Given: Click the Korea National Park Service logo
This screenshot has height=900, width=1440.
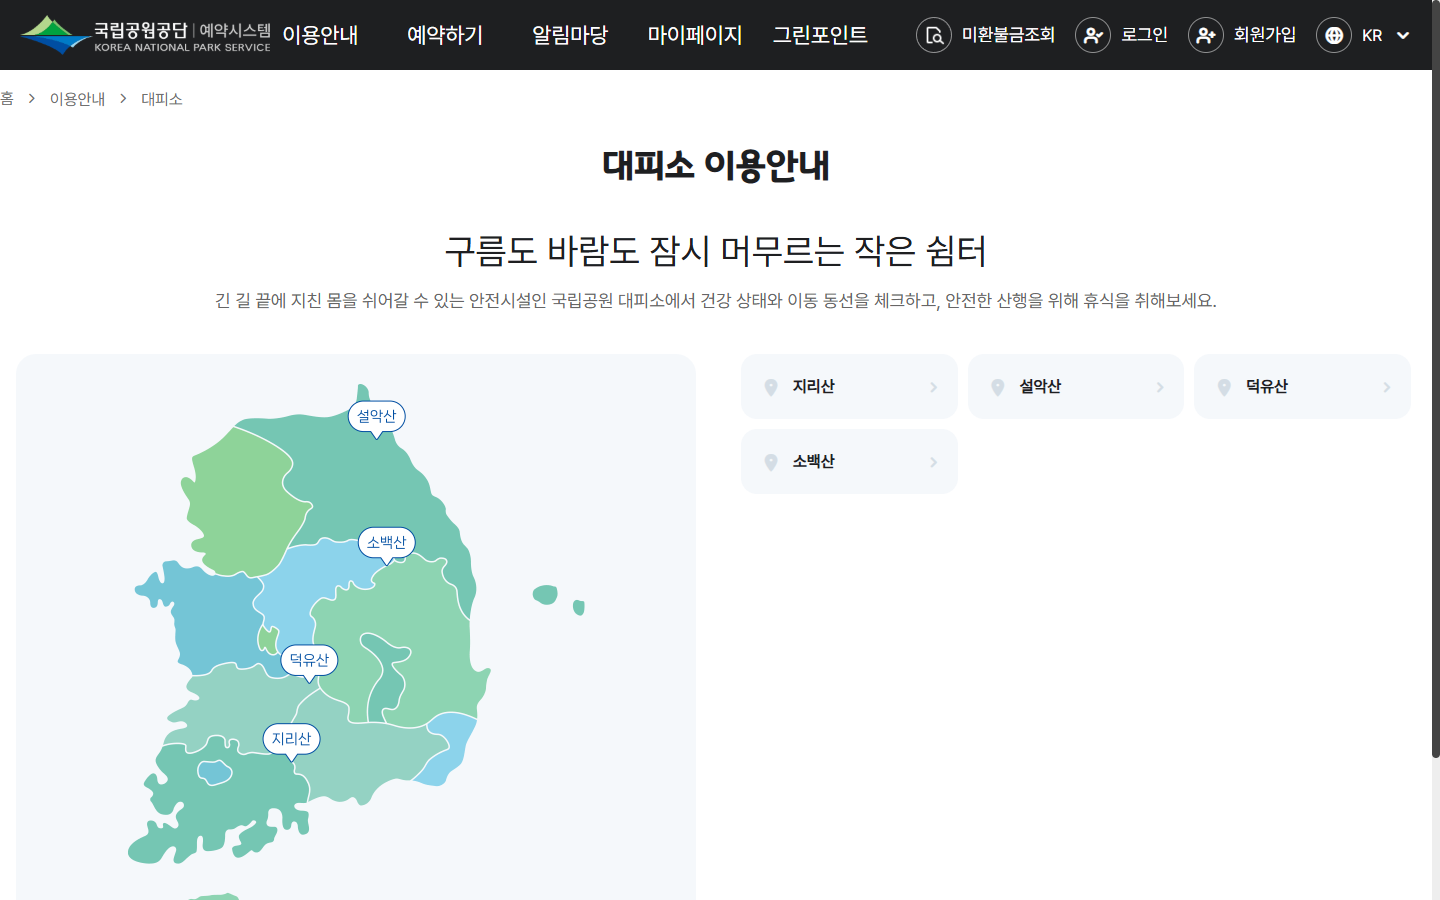Looking at the screenshot, I should pyautogui.click(x=146, y=35).
